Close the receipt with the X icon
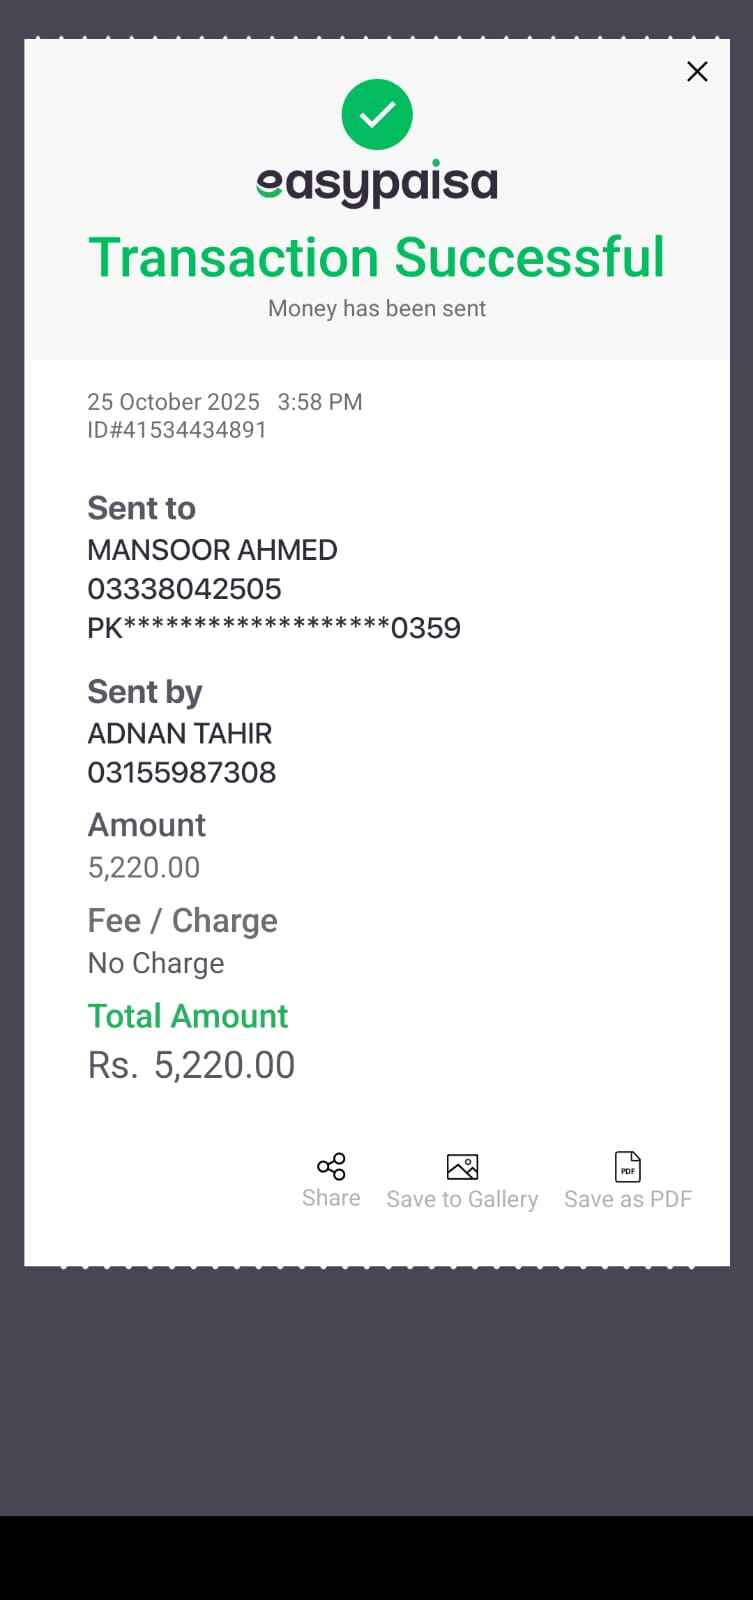The image size is (753, 1600). coord(697,71)
